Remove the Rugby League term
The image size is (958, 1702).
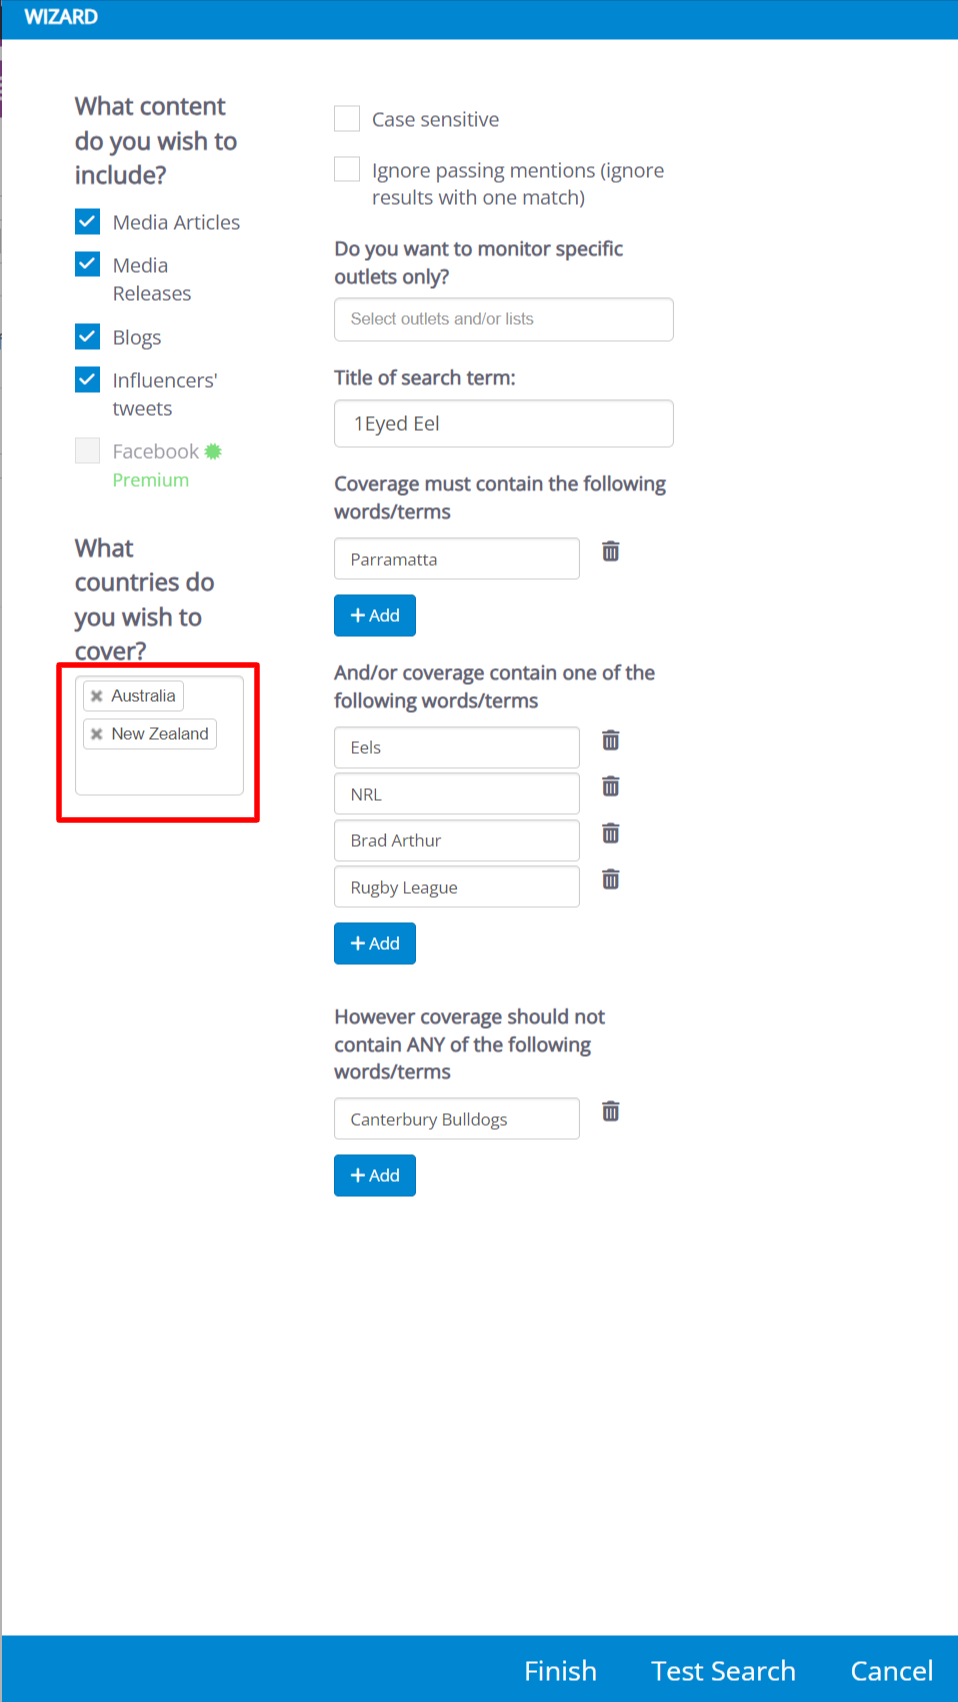pos(611,880)
